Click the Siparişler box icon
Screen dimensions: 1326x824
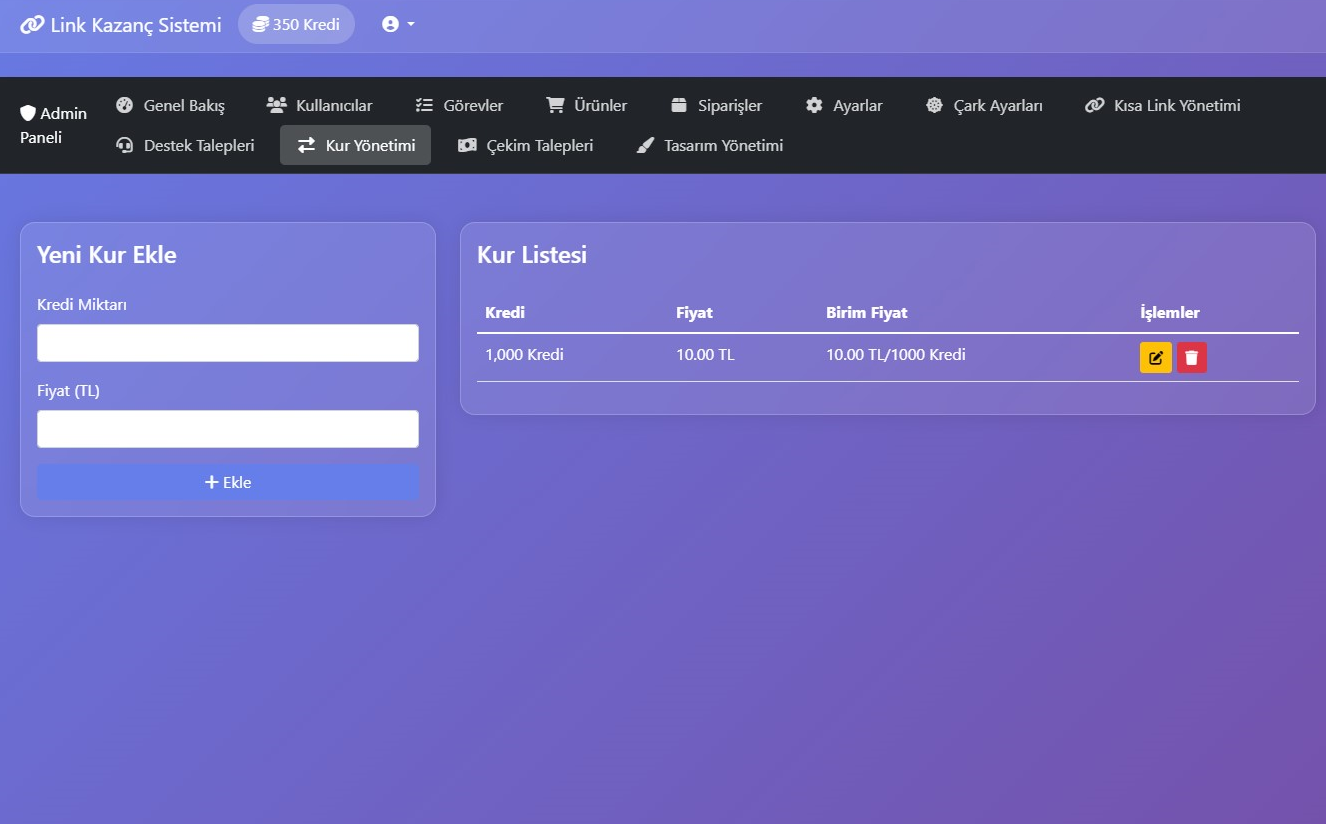tap(679, 105)
